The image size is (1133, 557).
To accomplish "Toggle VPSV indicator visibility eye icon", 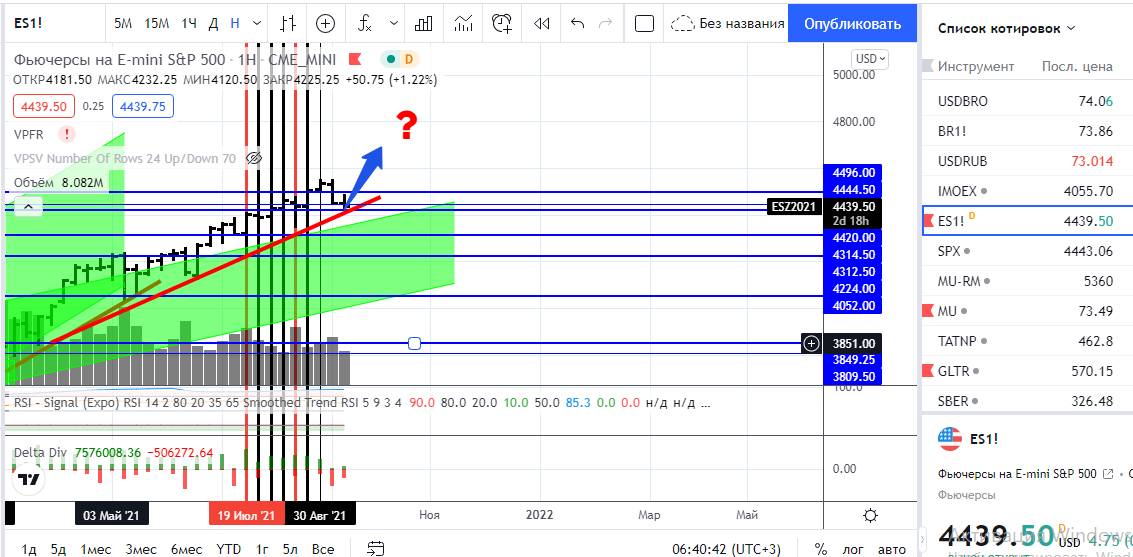I will tap(253, 158).
